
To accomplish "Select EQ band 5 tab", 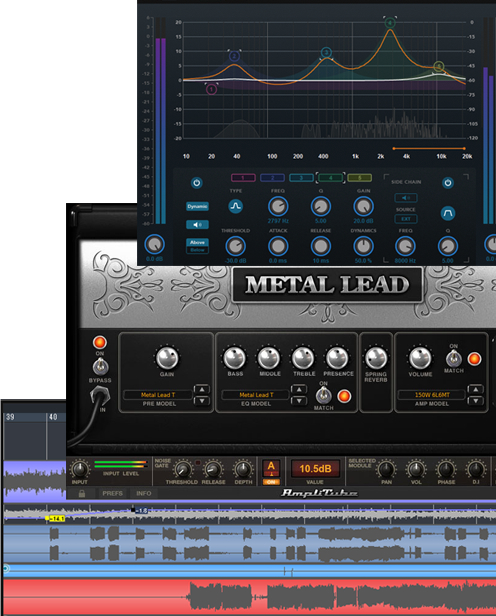I will click(359, 178).
